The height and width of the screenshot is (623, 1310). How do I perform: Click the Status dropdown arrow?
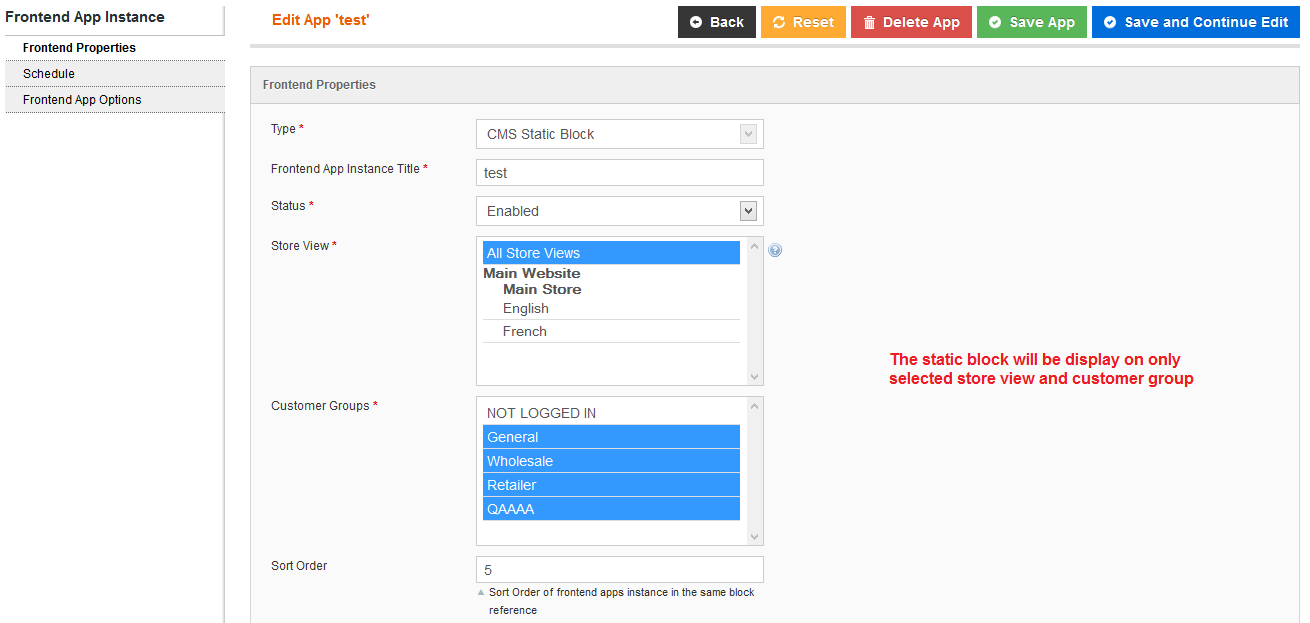[x=748, y=210]
